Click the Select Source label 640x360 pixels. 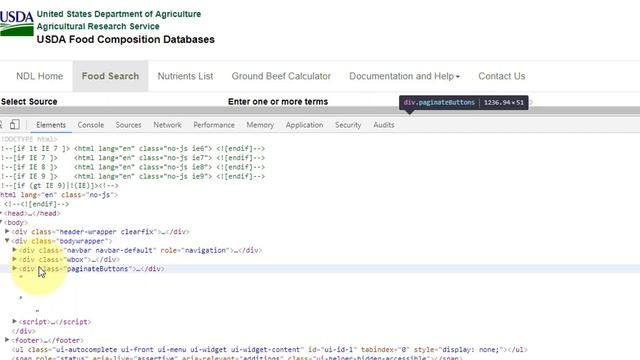pyautogui.click(x=29, y=102)
